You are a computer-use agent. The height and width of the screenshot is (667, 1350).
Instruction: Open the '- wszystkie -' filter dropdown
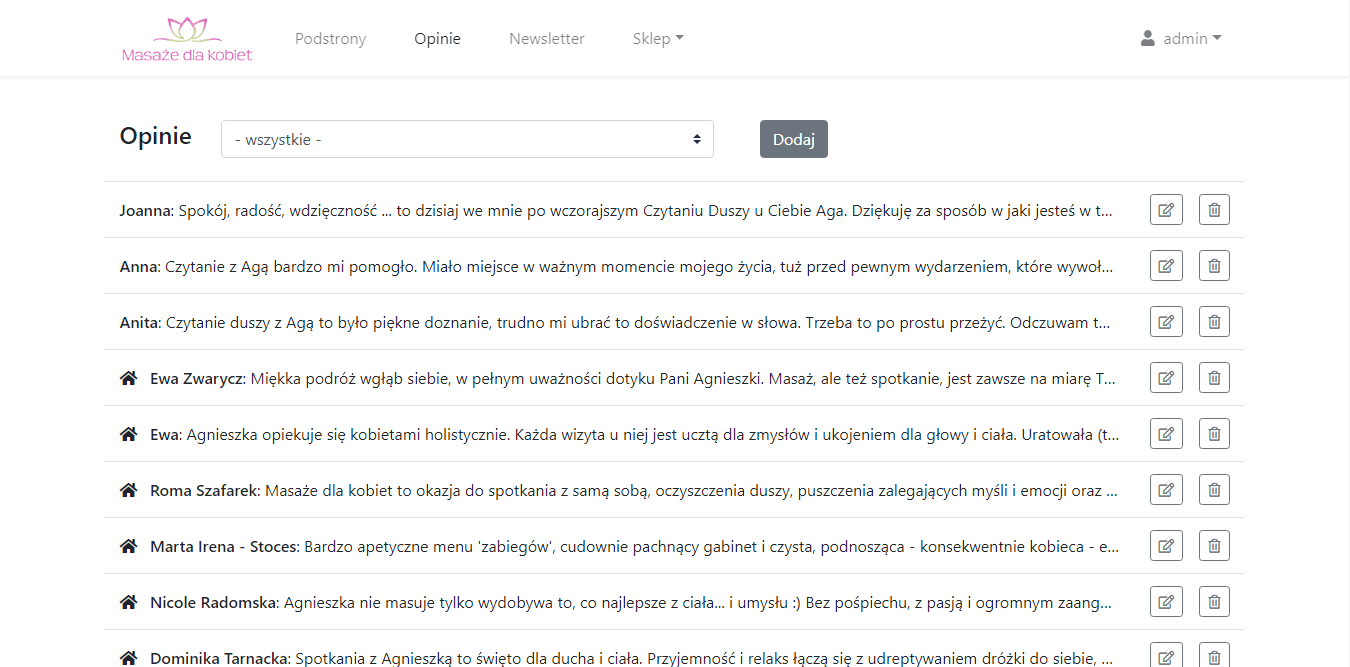[x=467, y=139]
